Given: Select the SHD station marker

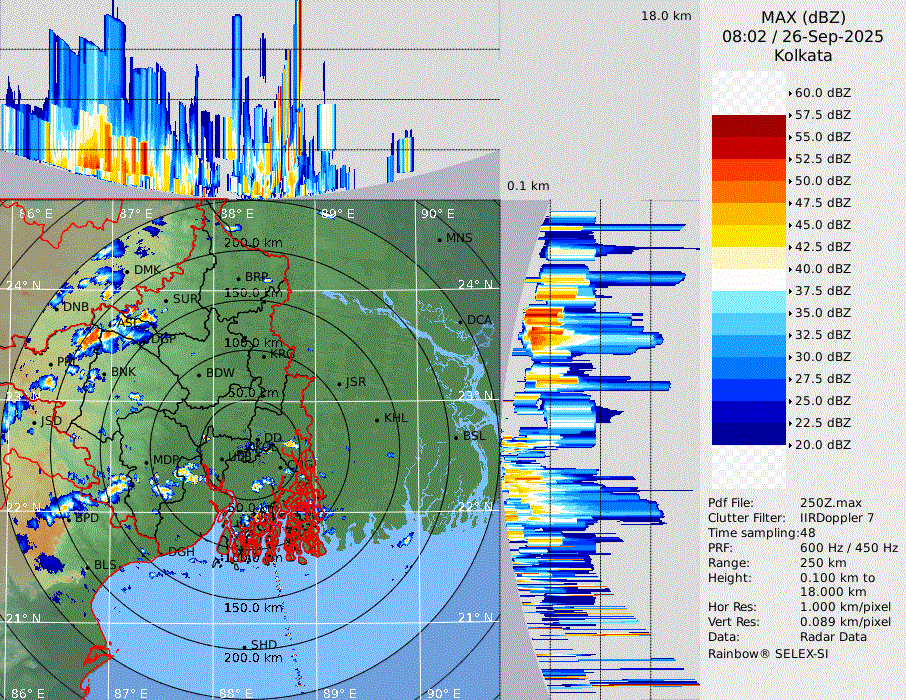Looking at the screenshot, I should (x=244, y=645).
